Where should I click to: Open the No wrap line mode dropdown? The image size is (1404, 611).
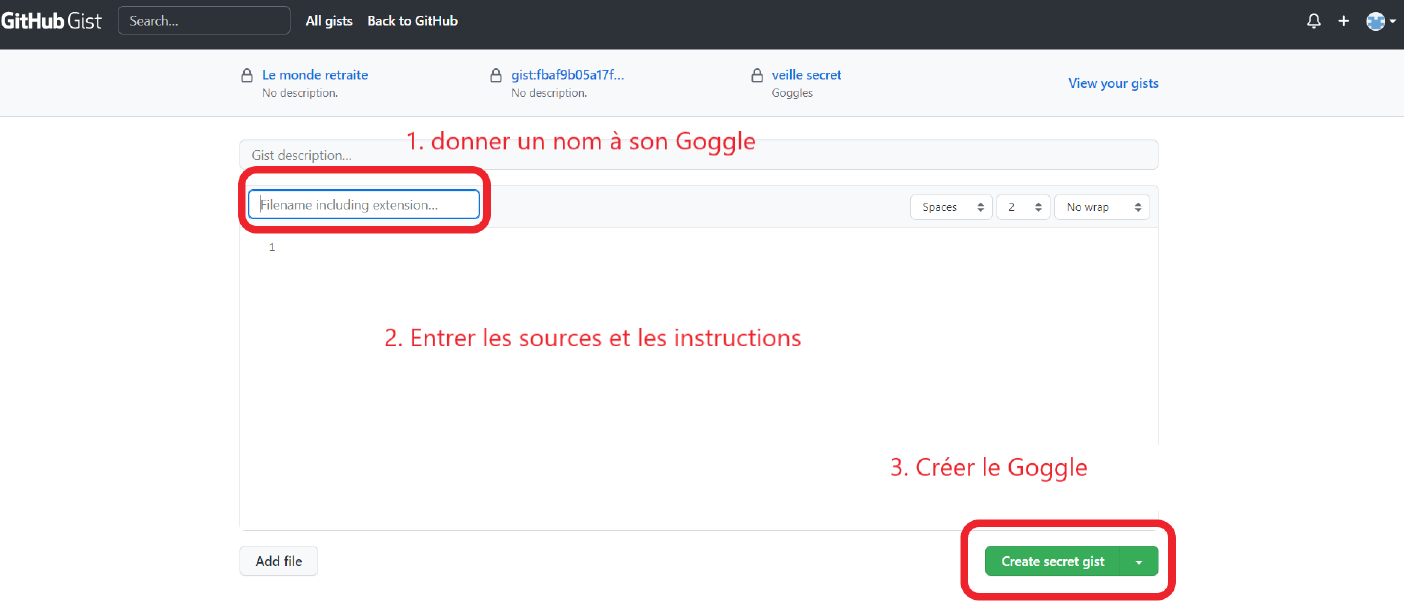pyautogui.click(x=1101, y=207)
